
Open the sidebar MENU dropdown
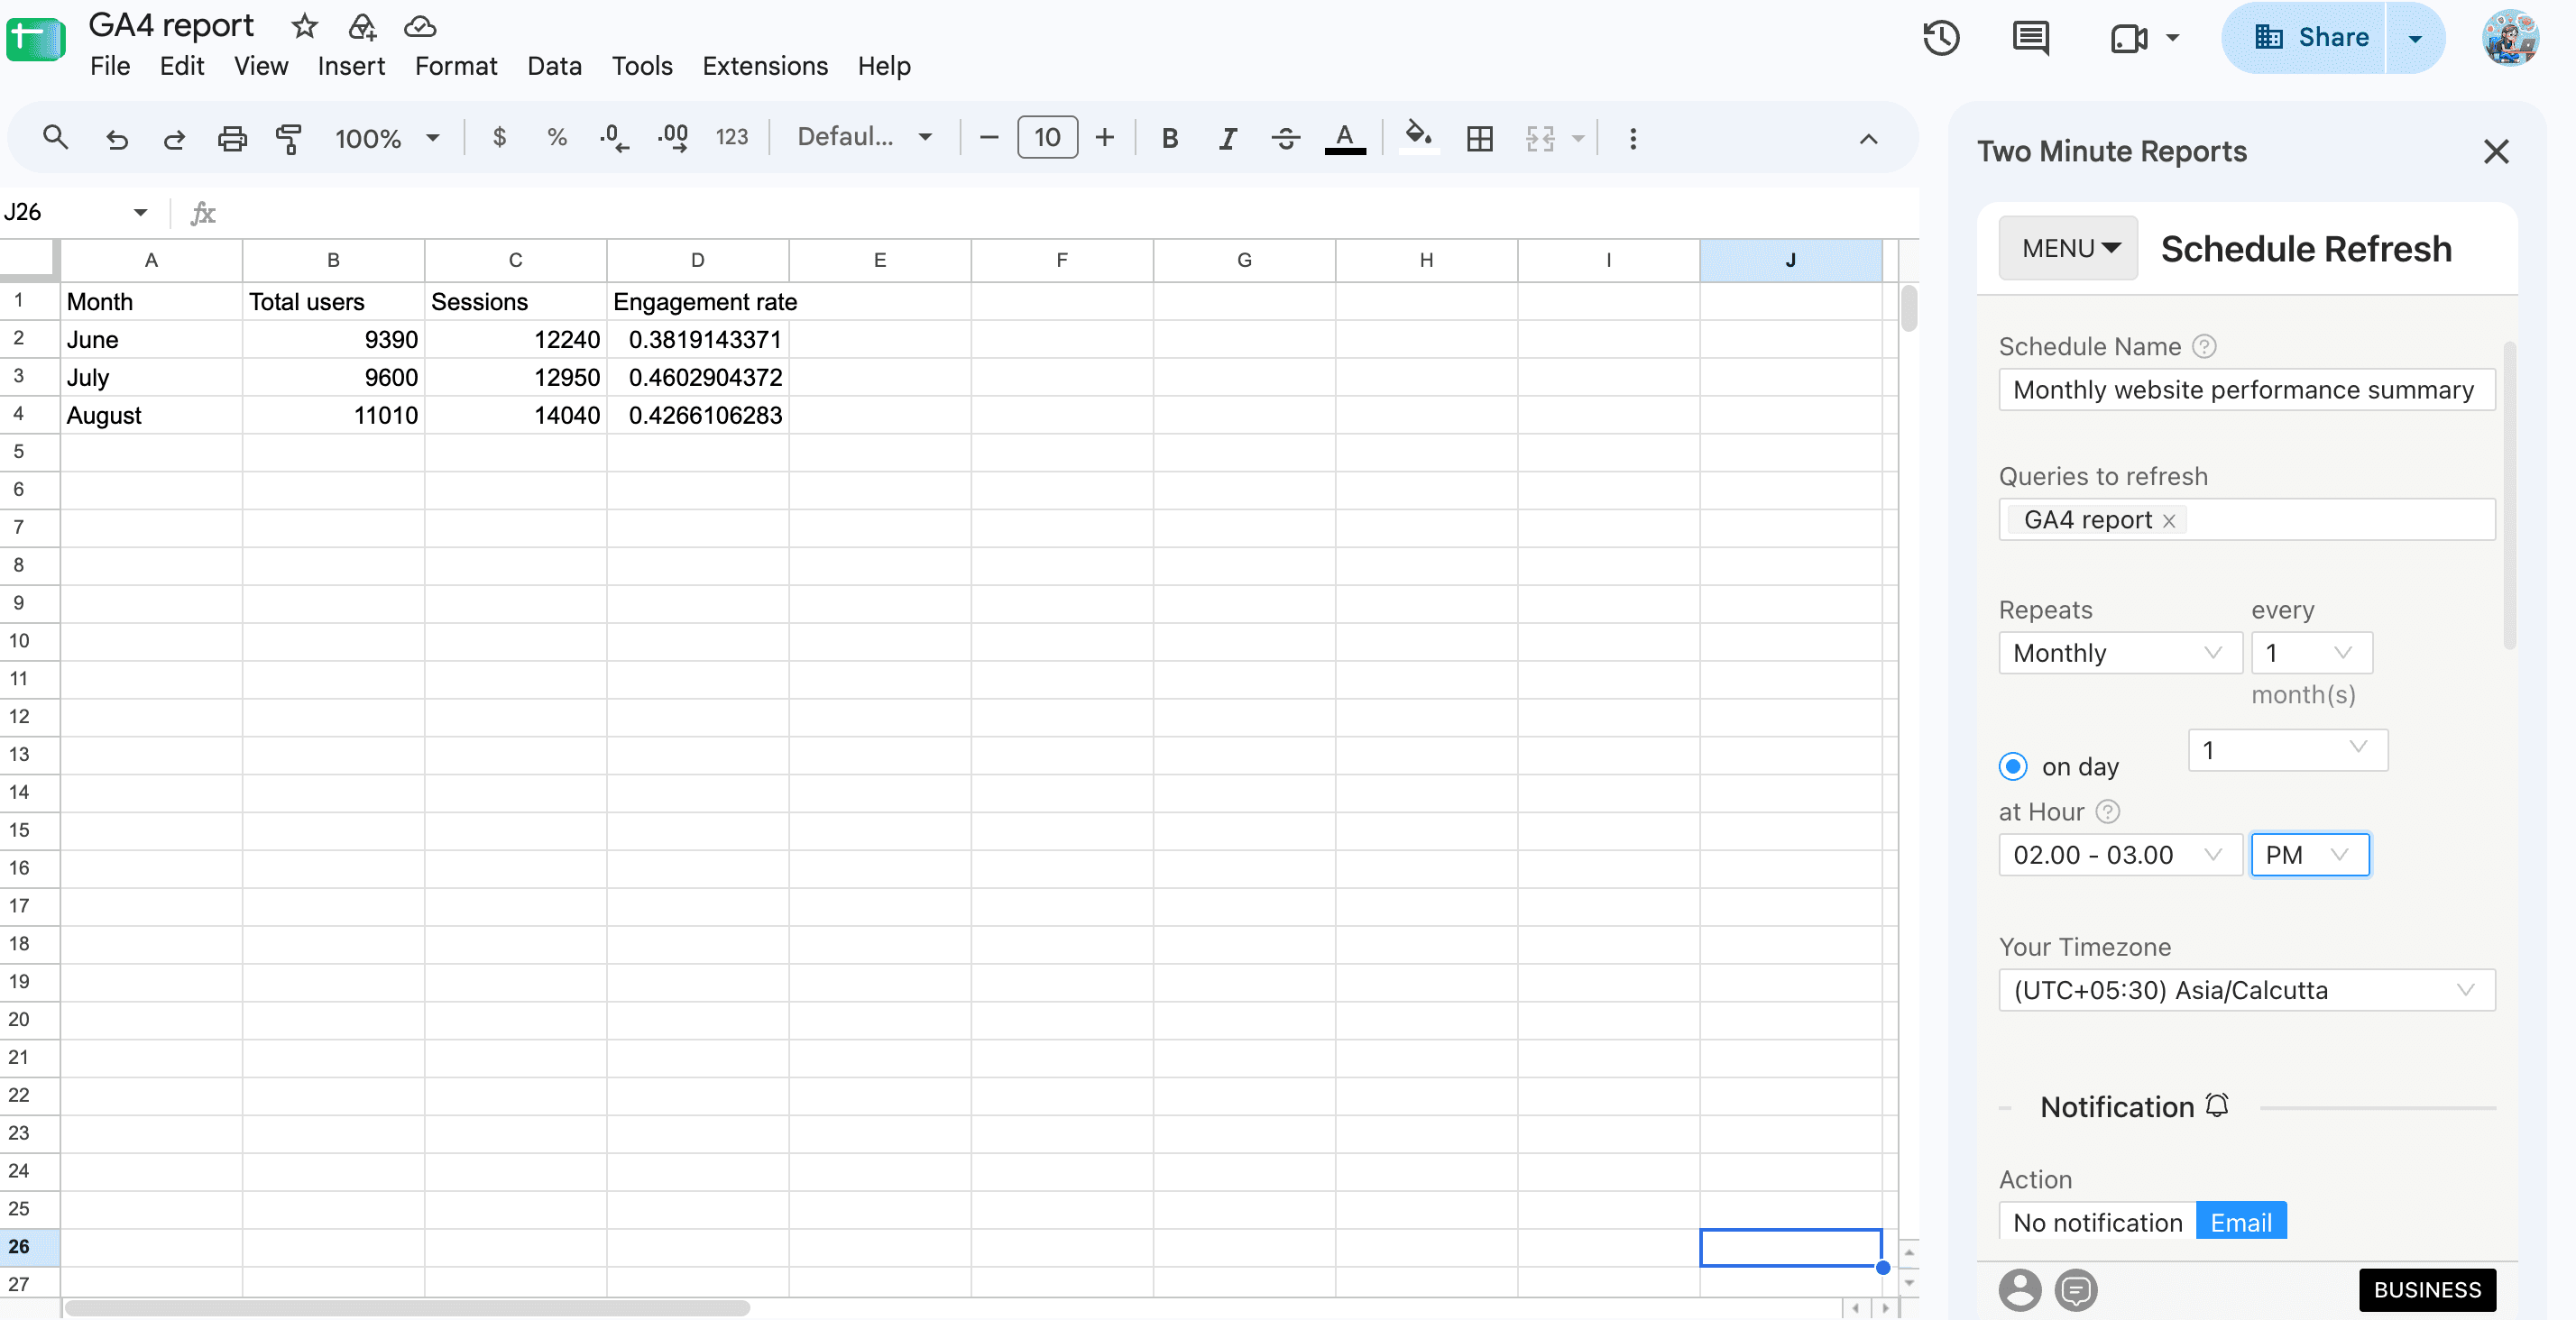(x=2068, y=248)
